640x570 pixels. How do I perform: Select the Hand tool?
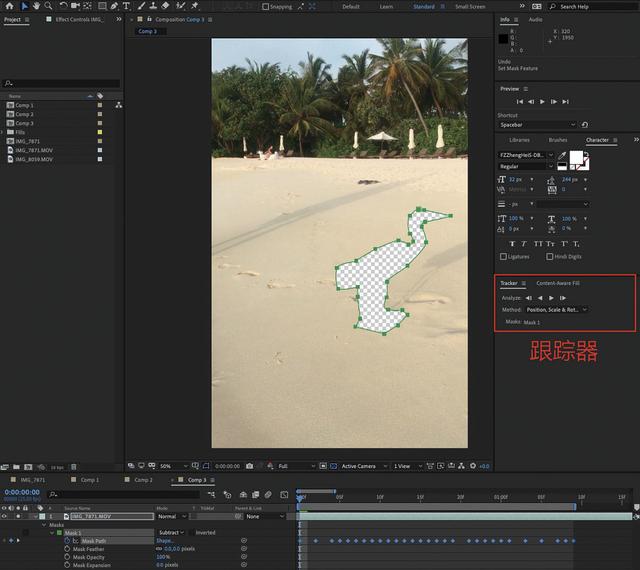[36, 6]
